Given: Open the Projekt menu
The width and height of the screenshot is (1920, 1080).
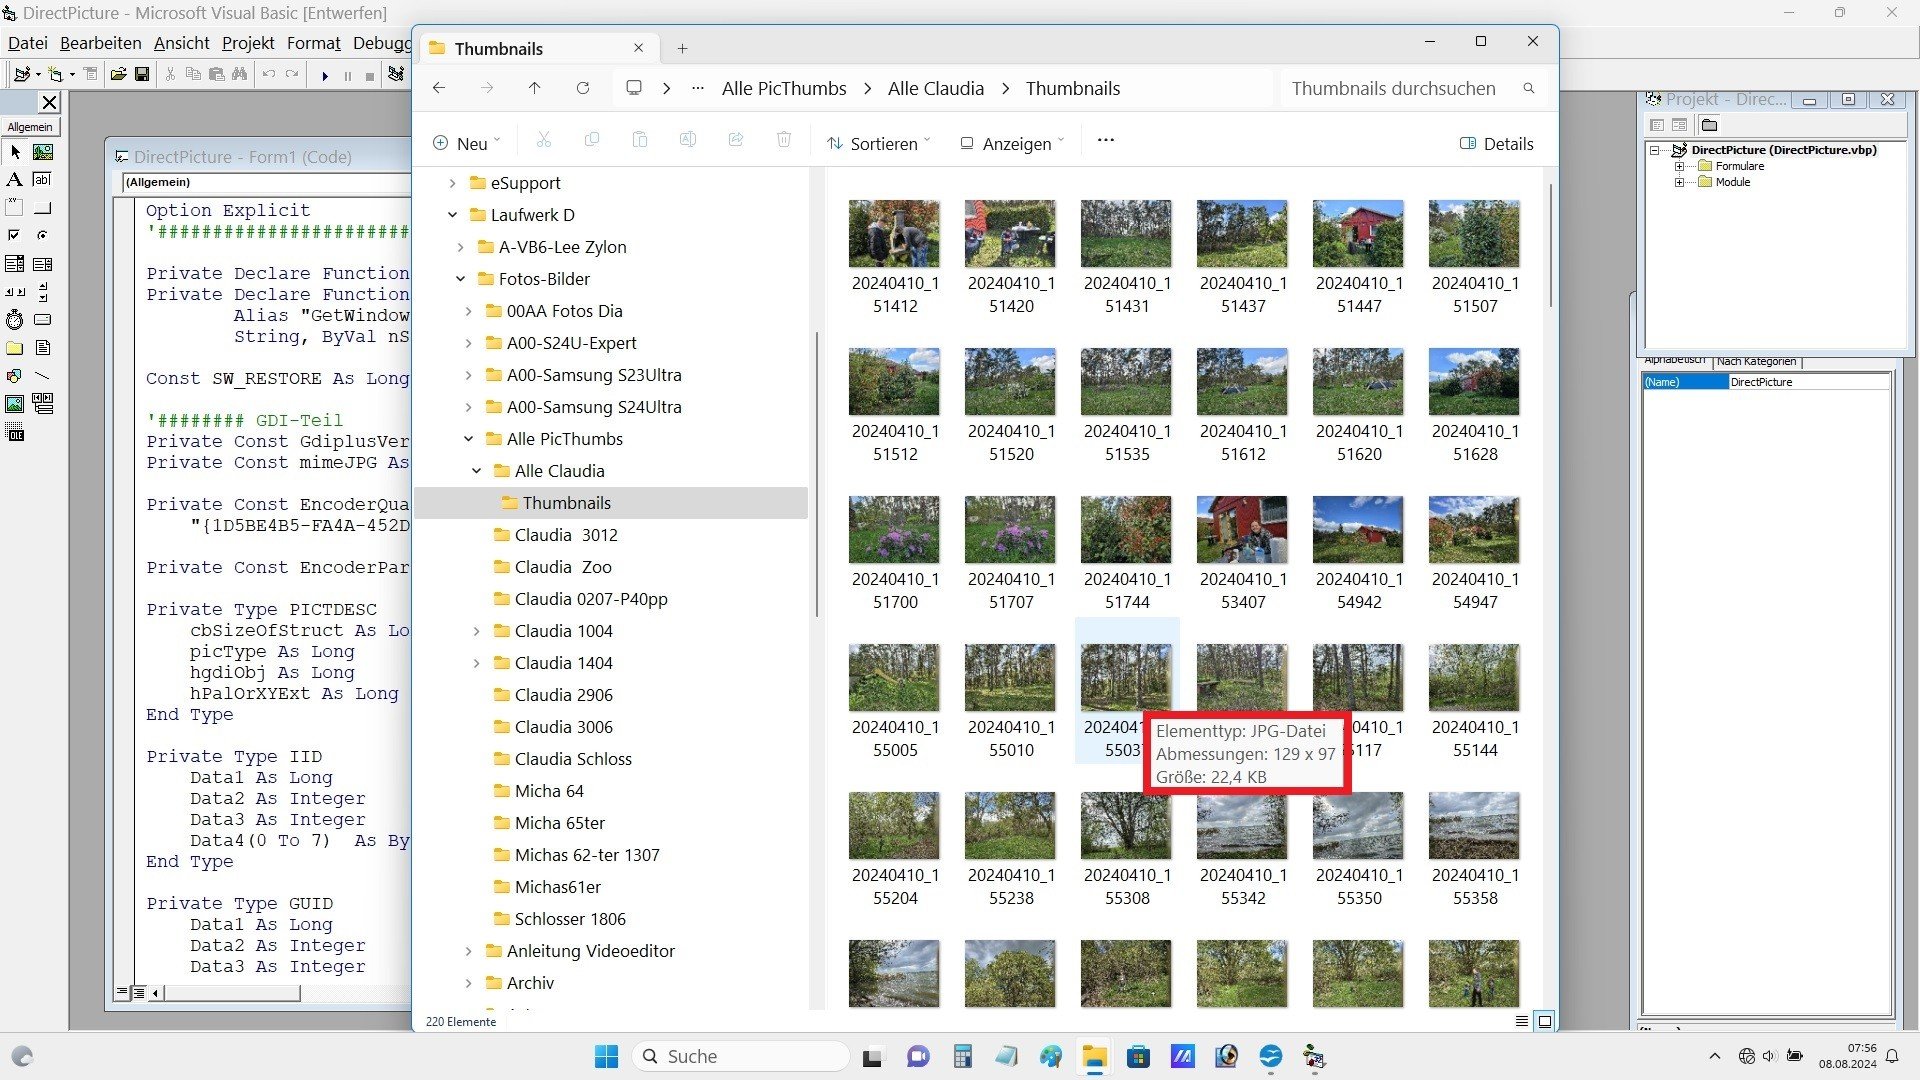Looking at the screenshot, I should click(247, 43).
